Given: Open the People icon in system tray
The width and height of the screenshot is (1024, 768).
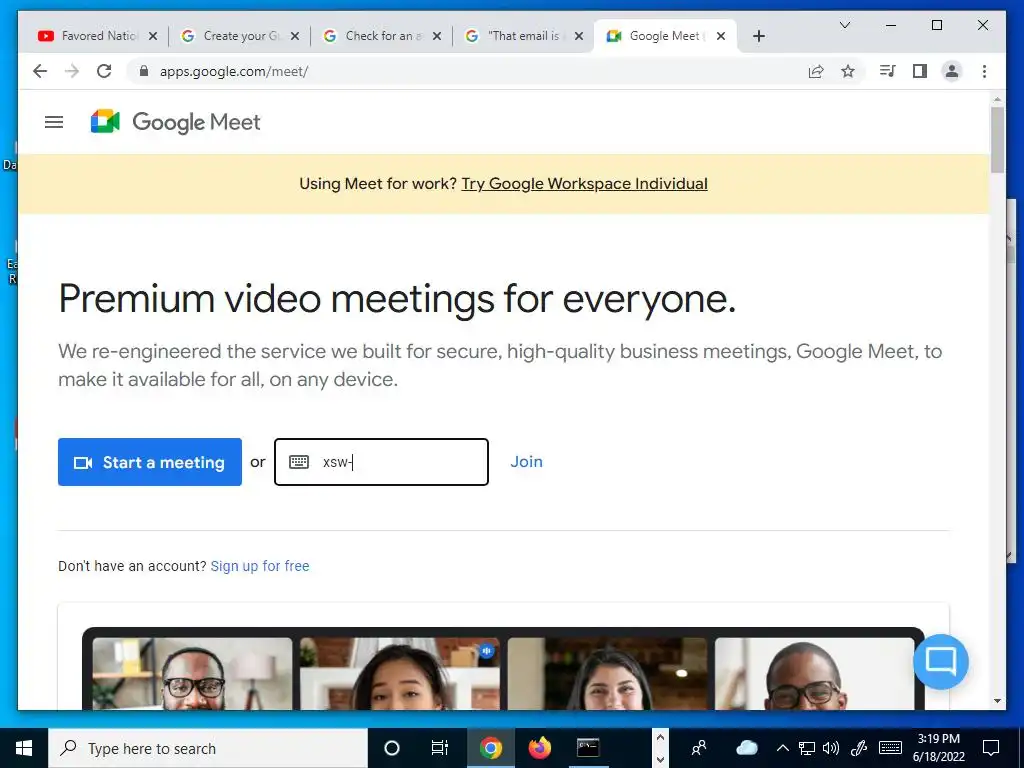Looking at the screenshot, I should point(699,748).
